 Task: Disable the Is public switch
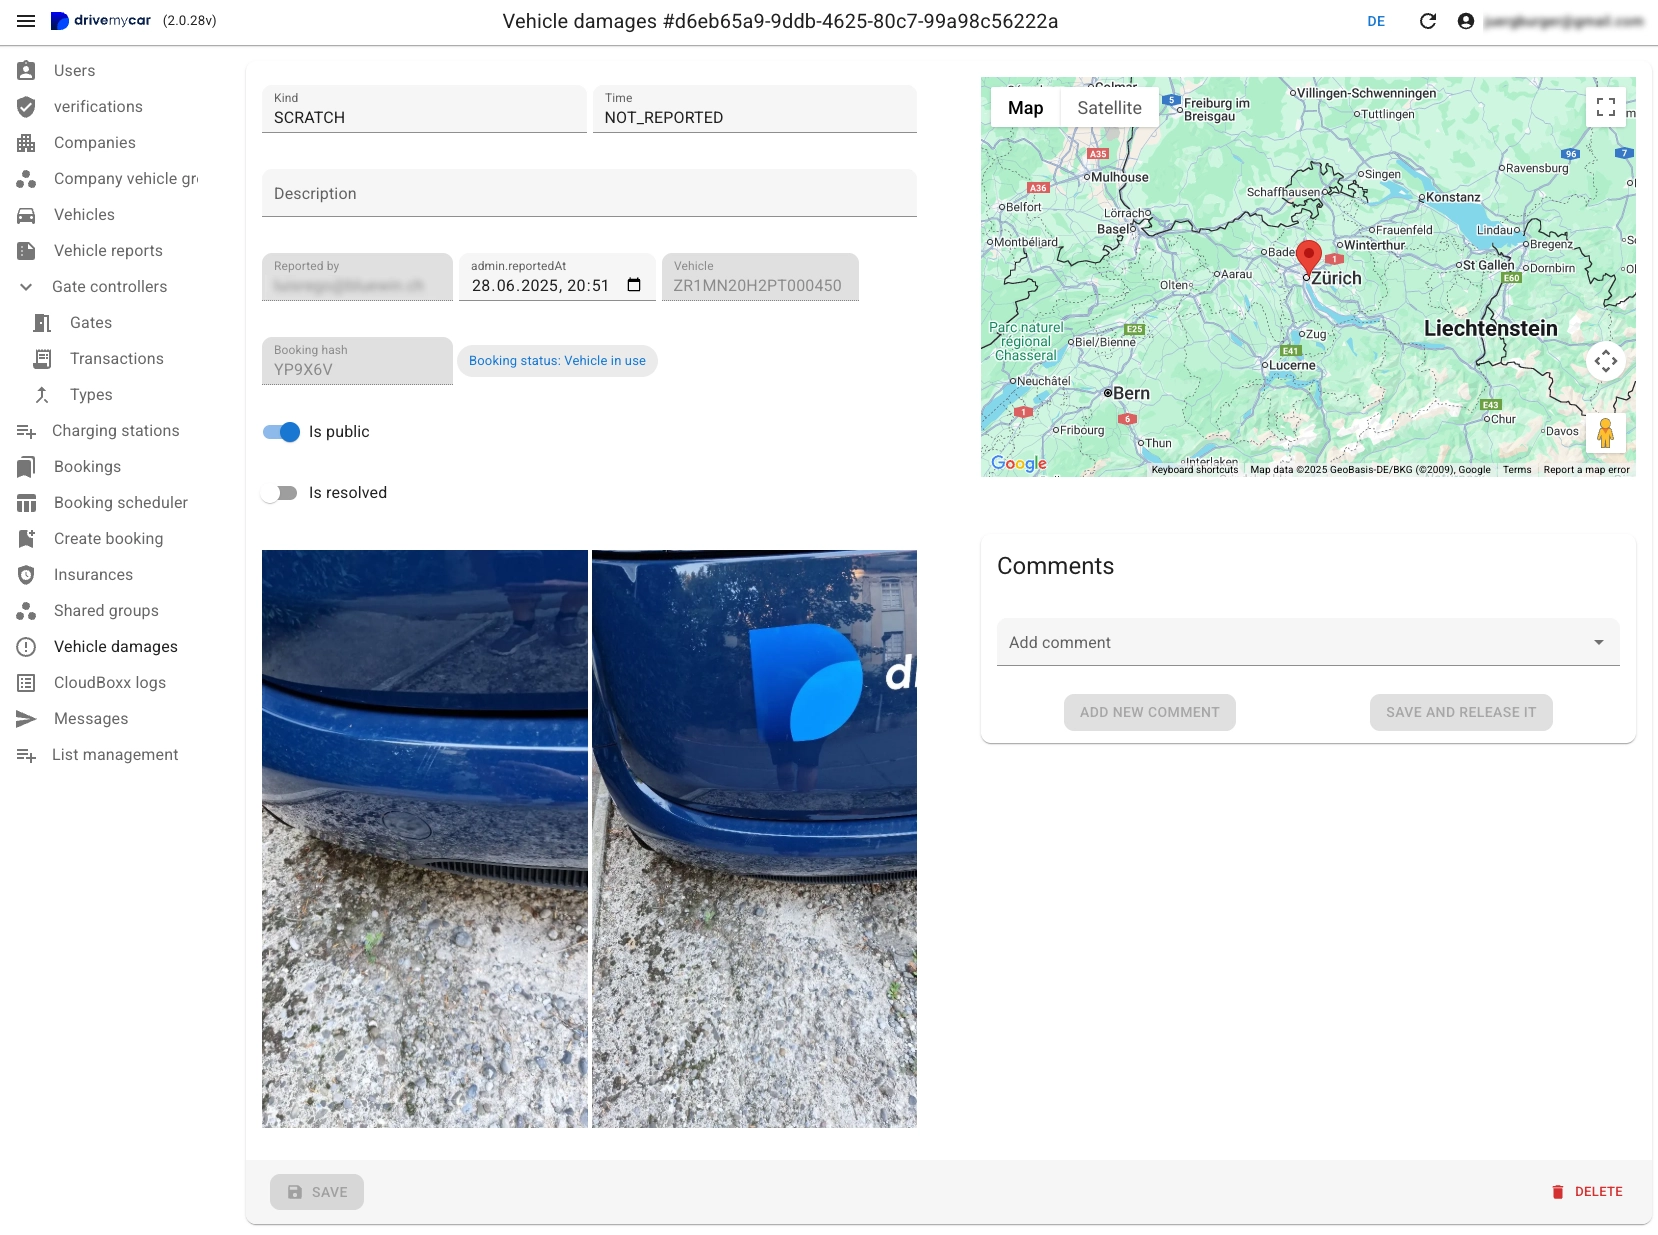[x=282, y=432]
